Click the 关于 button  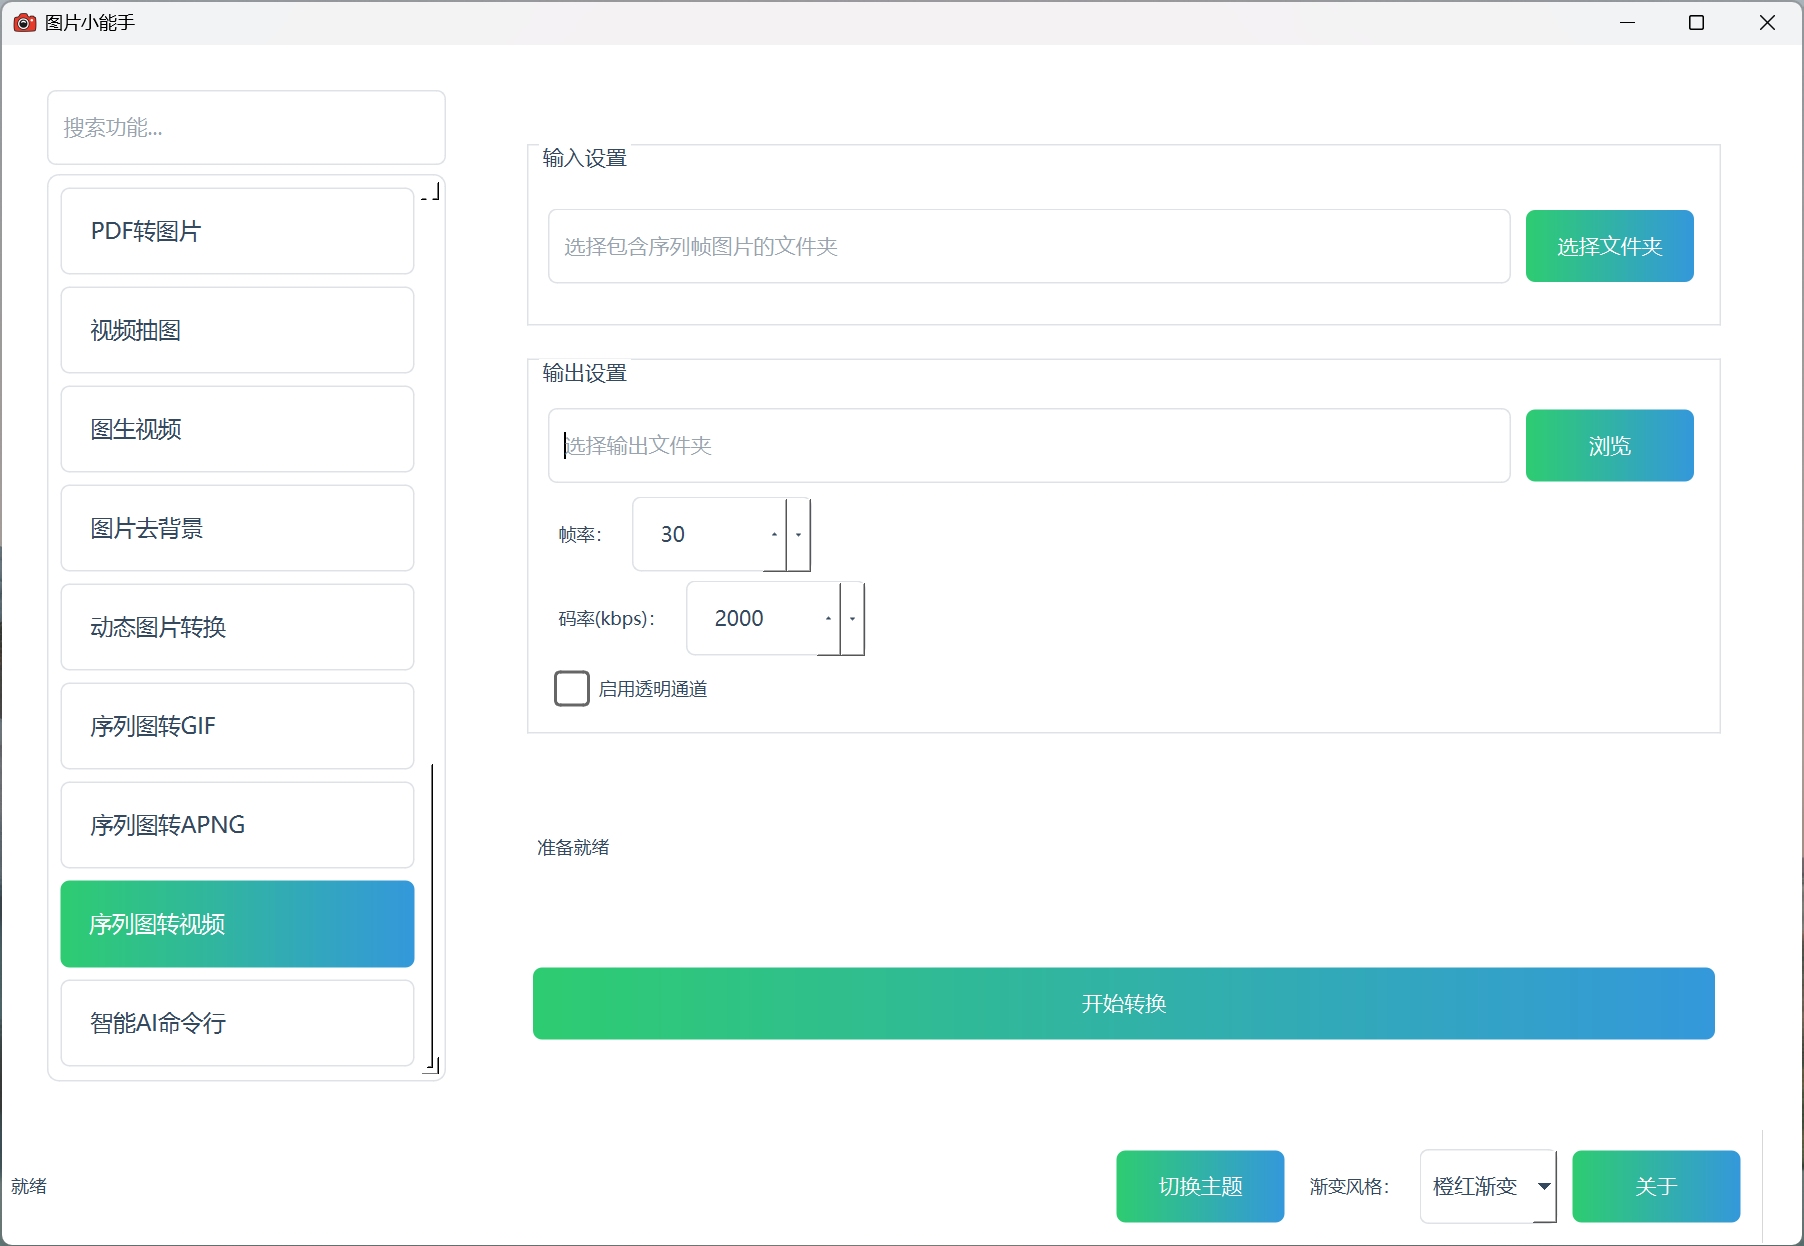pos(1656,1186)
